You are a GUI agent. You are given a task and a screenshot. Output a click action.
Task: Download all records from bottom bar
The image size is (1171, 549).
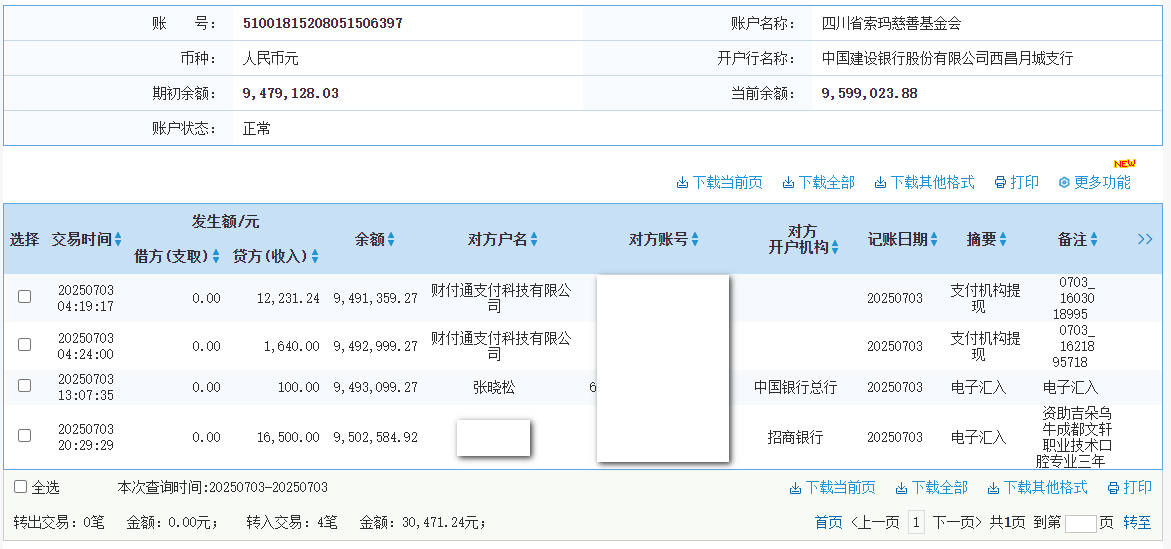[x=931, y=488]
